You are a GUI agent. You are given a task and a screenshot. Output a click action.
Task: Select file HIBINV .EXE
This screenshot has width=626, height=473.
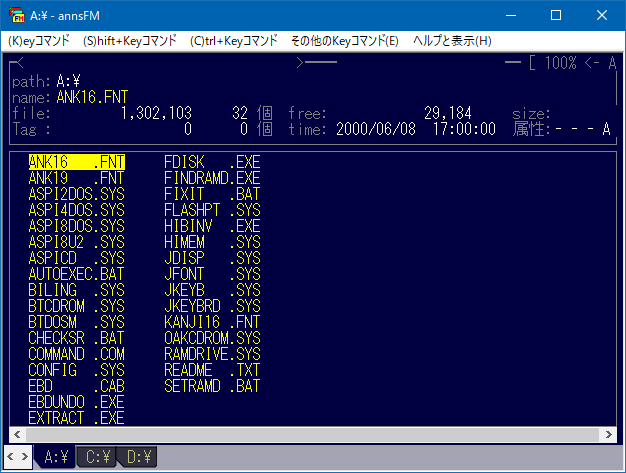212,226
